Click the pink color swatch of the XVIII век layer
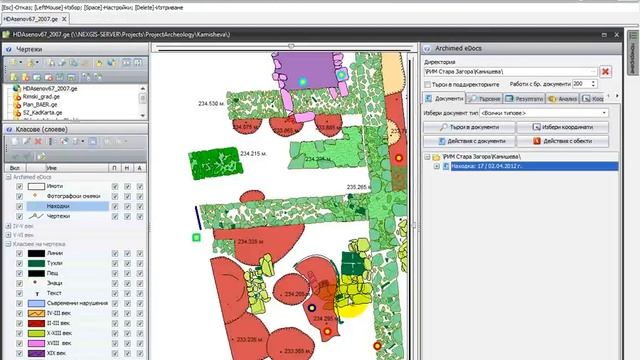This screenshot has height=360, width=640. [x=36, y=343]
